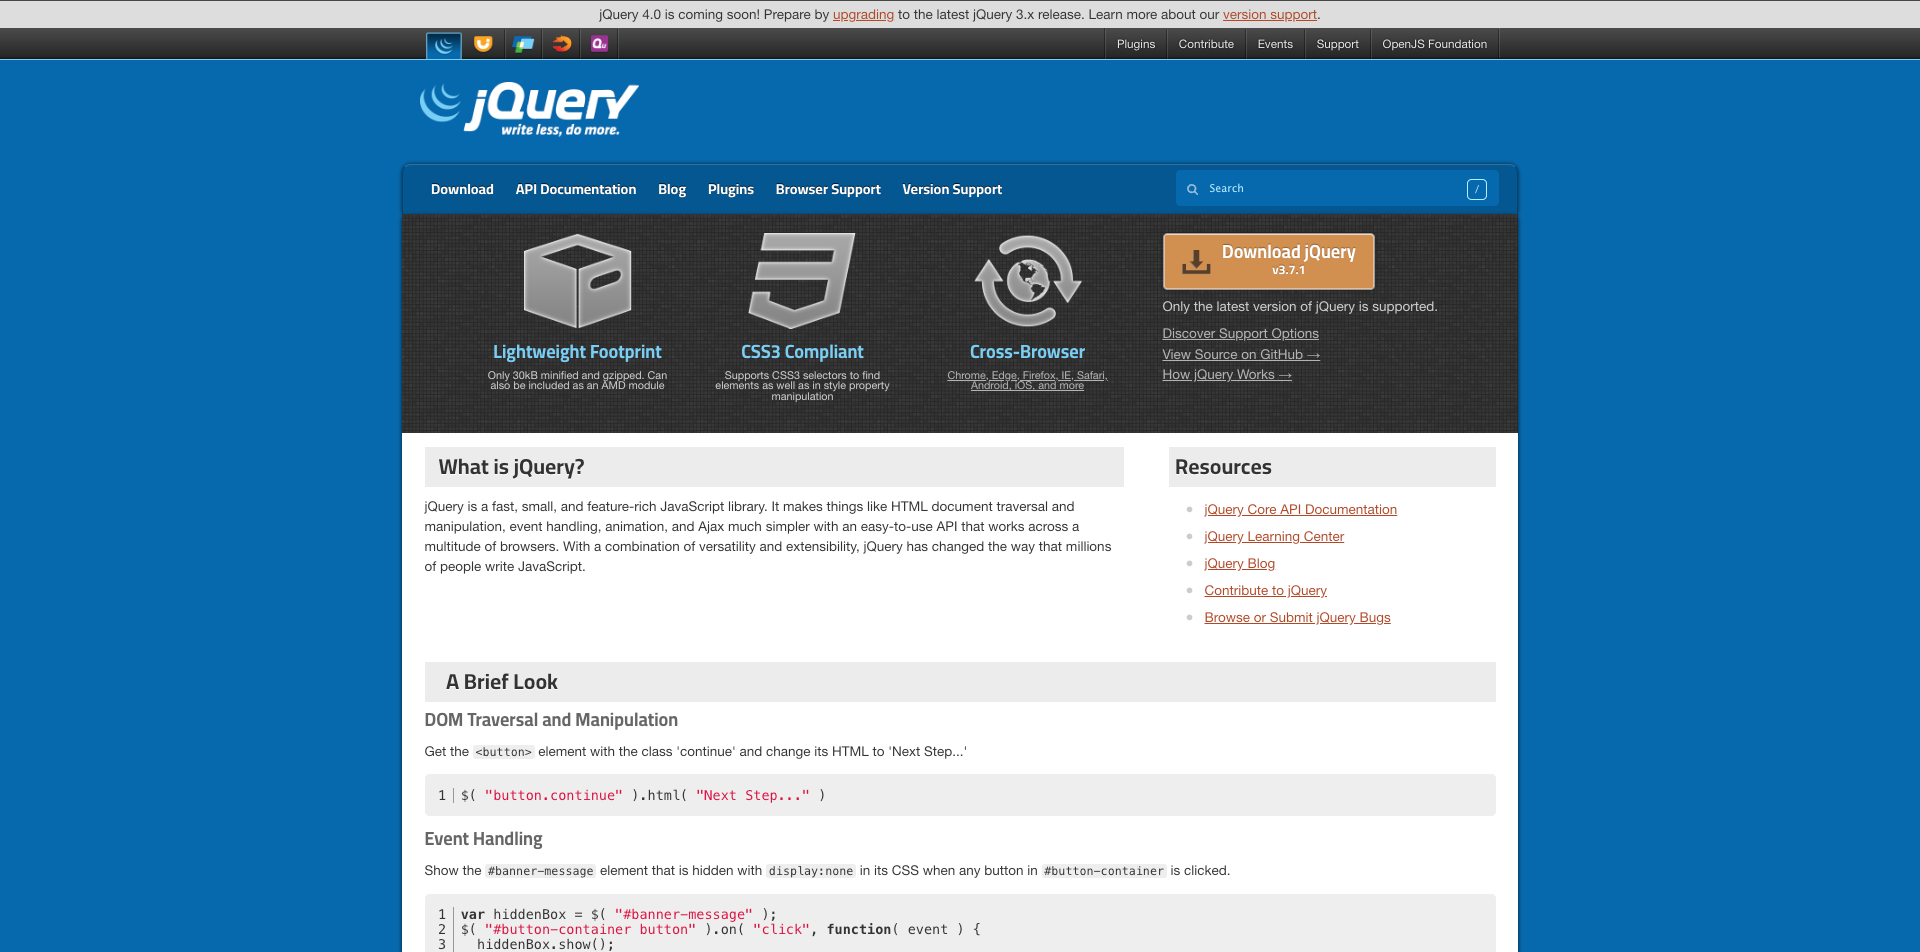Image resolution: width=1920 pixels, height=952 pixels.
Task: Follow the version support banner link
Action: point(1269,14)
